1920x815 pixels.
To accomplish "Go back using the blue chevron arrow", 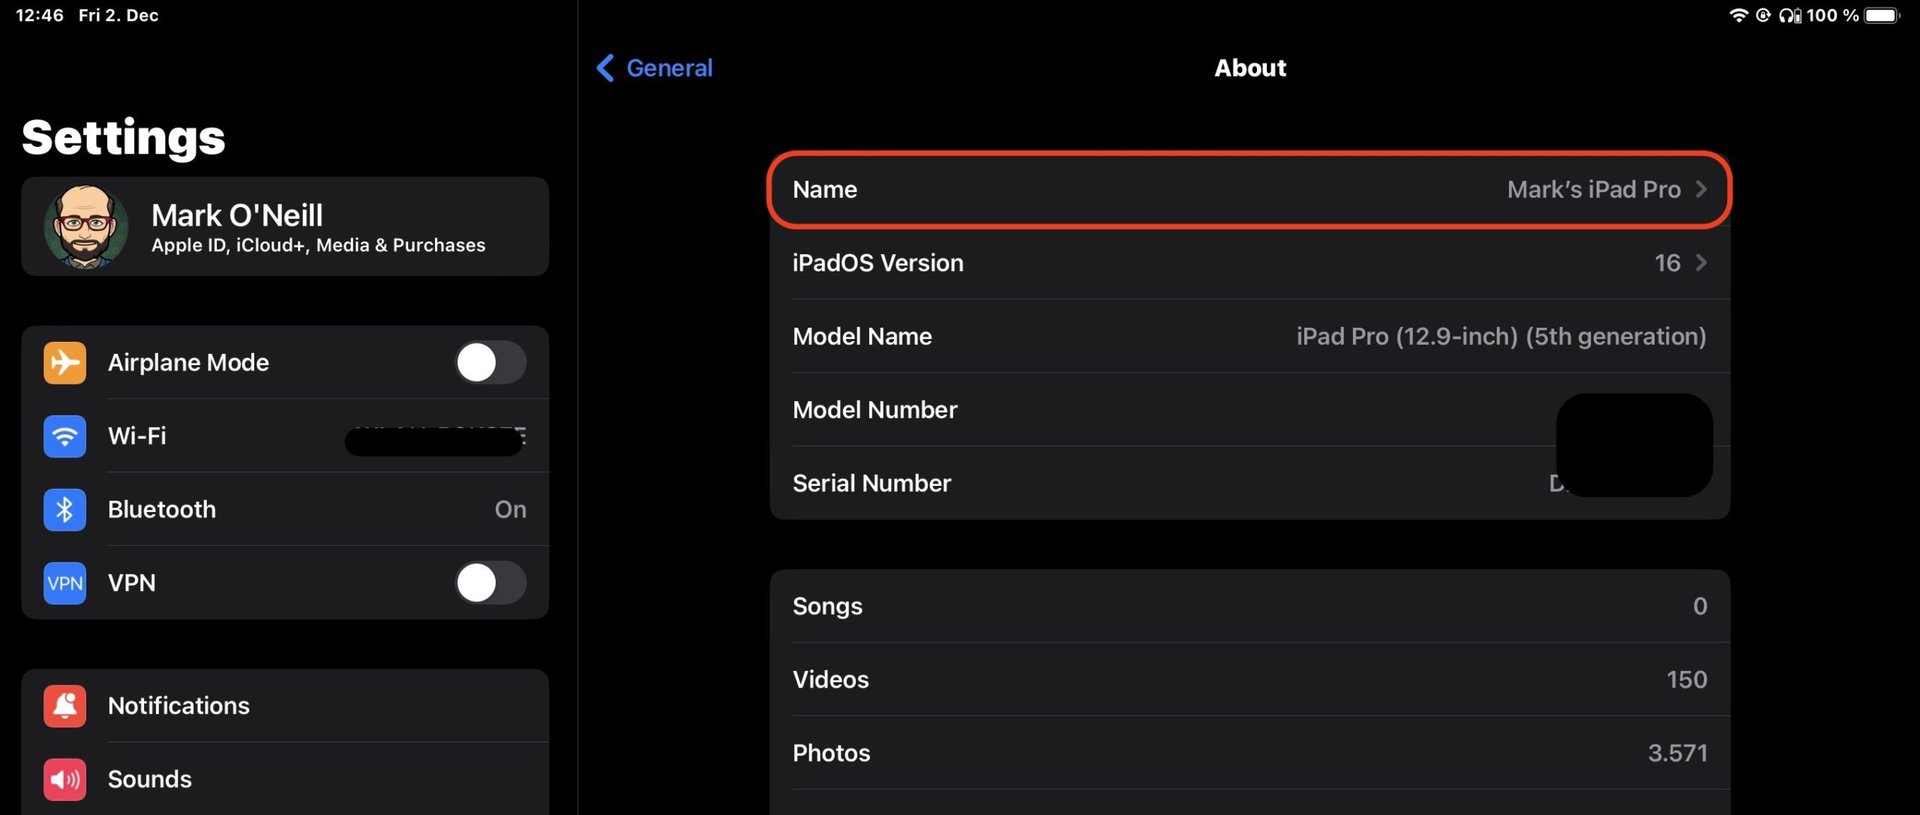I will (x=605, y=68).
